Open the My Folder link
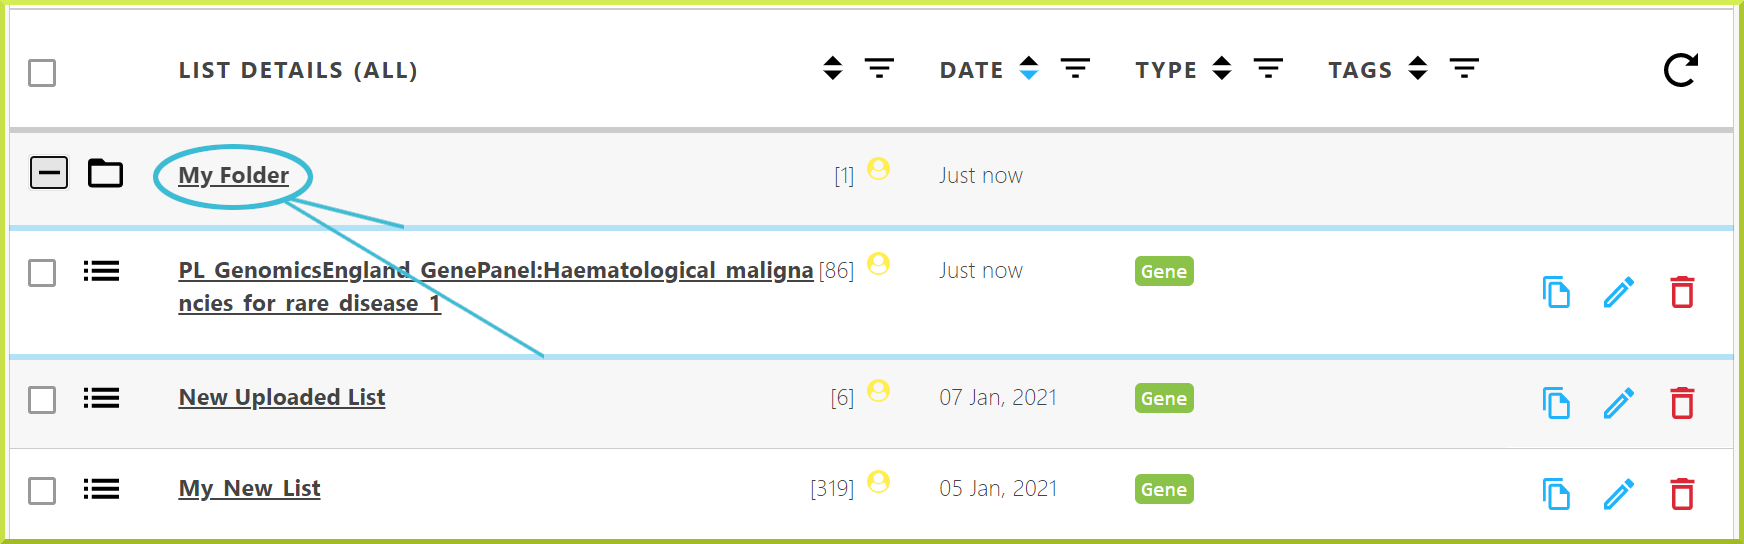 coord(234,176)
